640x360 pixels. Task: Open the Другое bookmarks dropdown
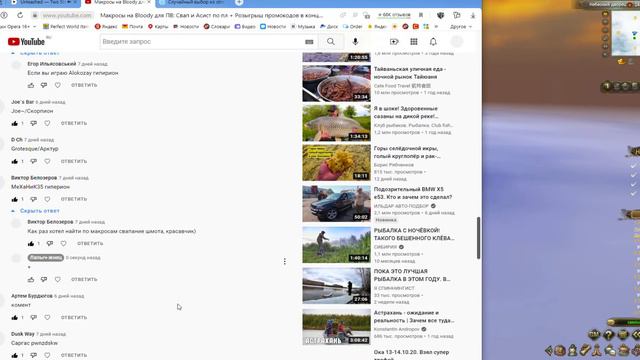[x=460, y=27]
